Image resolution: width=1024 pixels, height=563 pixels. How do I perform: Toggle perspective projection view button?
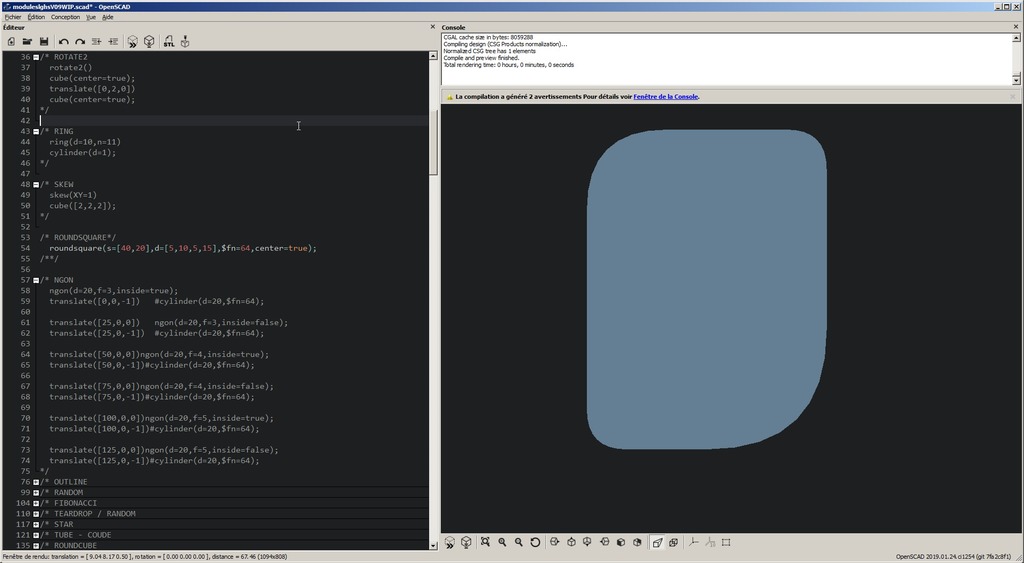point(657,543)
